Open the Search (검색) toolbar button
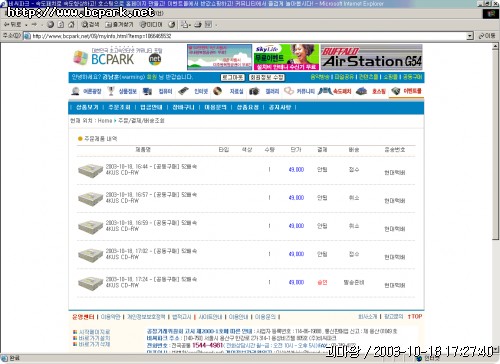 coord(90,24)
